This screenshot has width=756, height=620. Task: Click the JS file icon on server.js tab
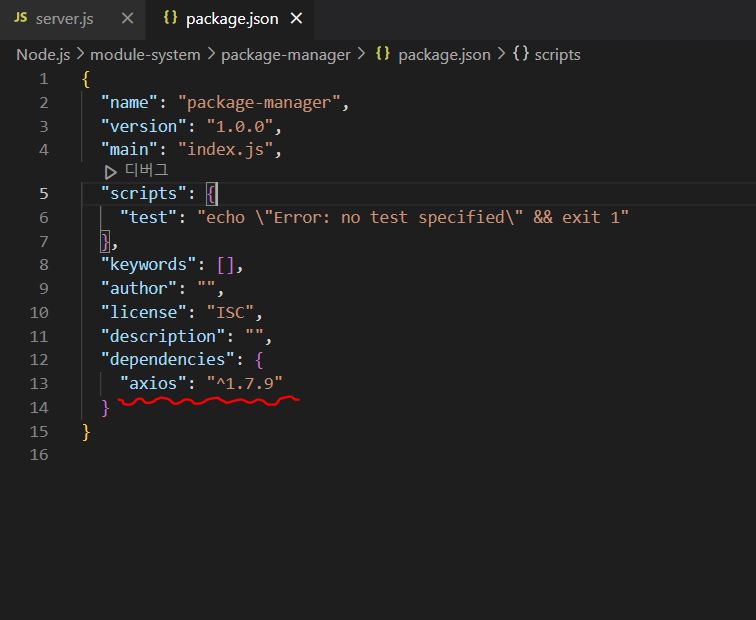coord(21,18)
